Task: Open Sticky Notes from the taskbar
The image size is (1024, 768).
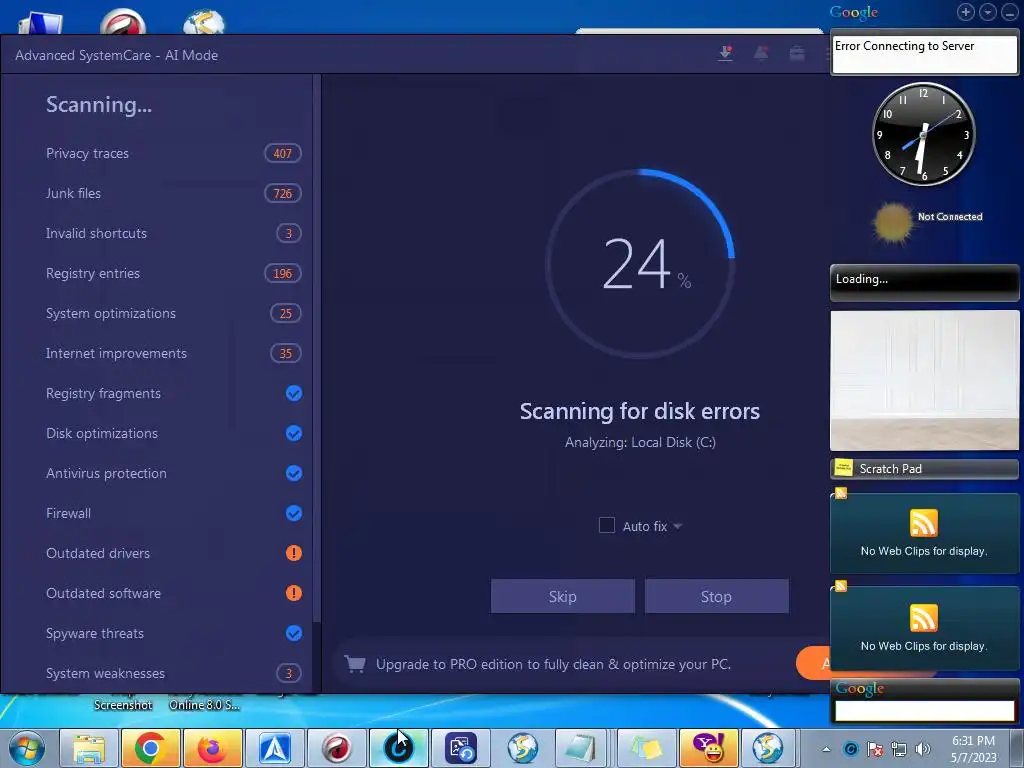Action: [646, 748]
